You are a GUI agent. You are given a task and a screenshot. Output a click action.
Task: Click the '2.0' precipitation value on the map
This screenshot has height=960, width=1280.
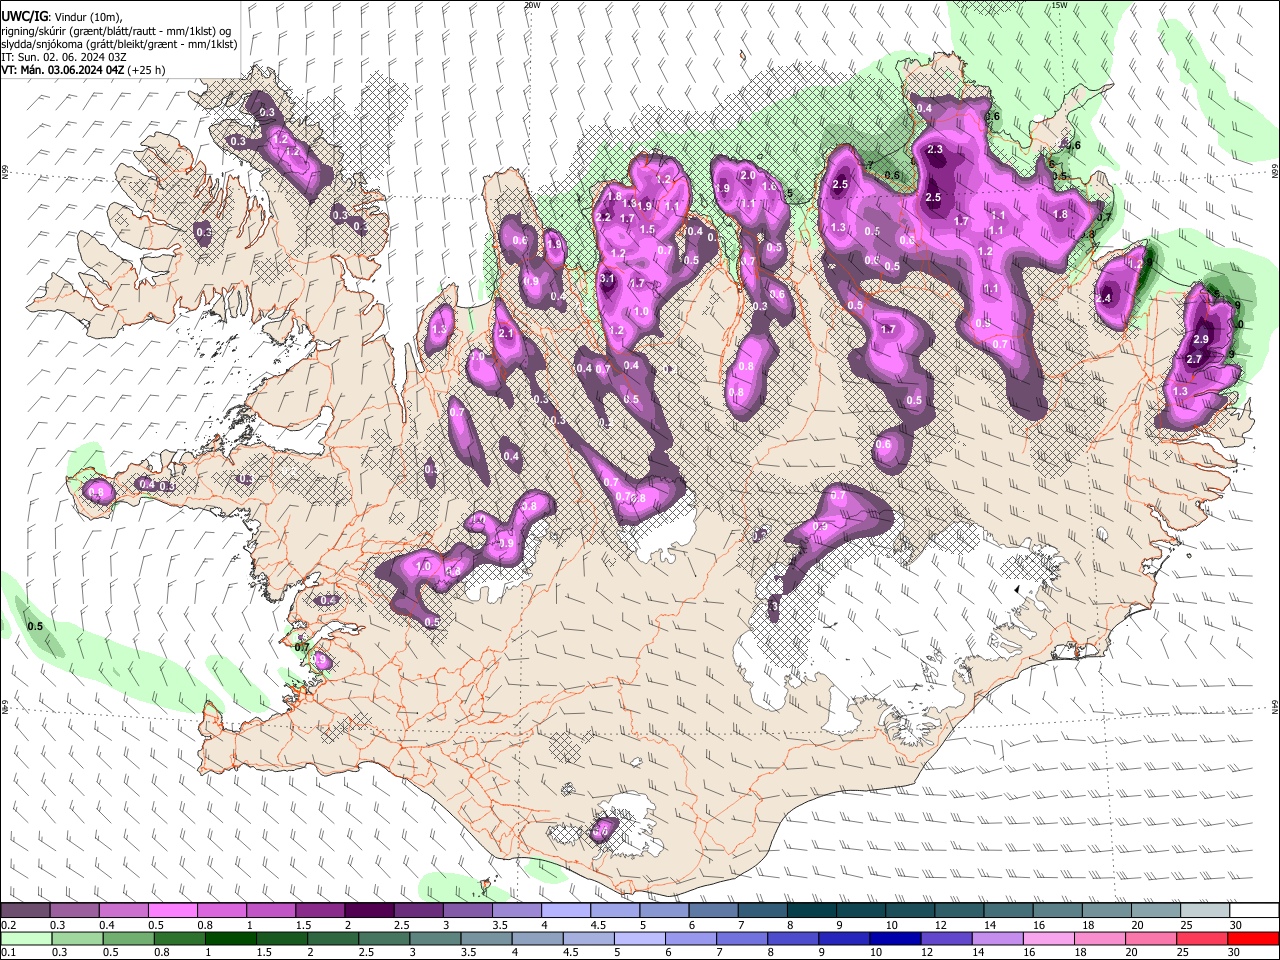pos(747,176)
